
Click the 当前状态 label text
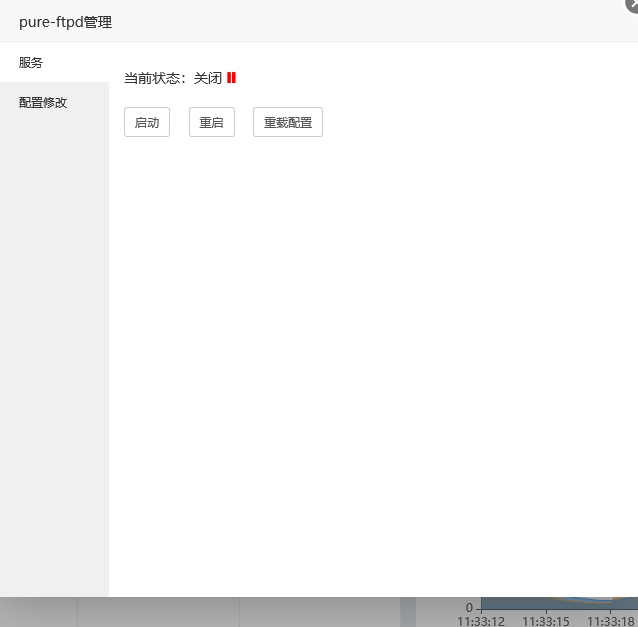click(x=155, y=78)
